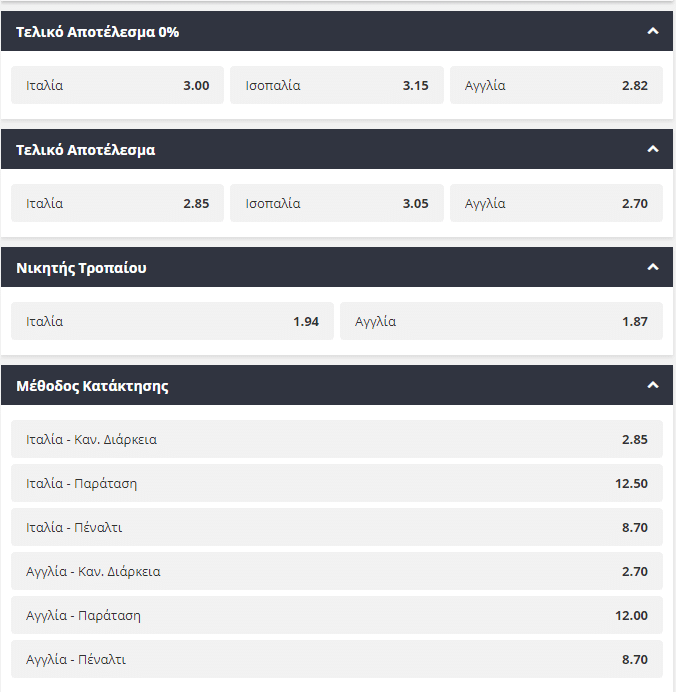676x692 pixels.
Task: Pick Ισοπαλία at odds 3.05
Action: point(336,203)
